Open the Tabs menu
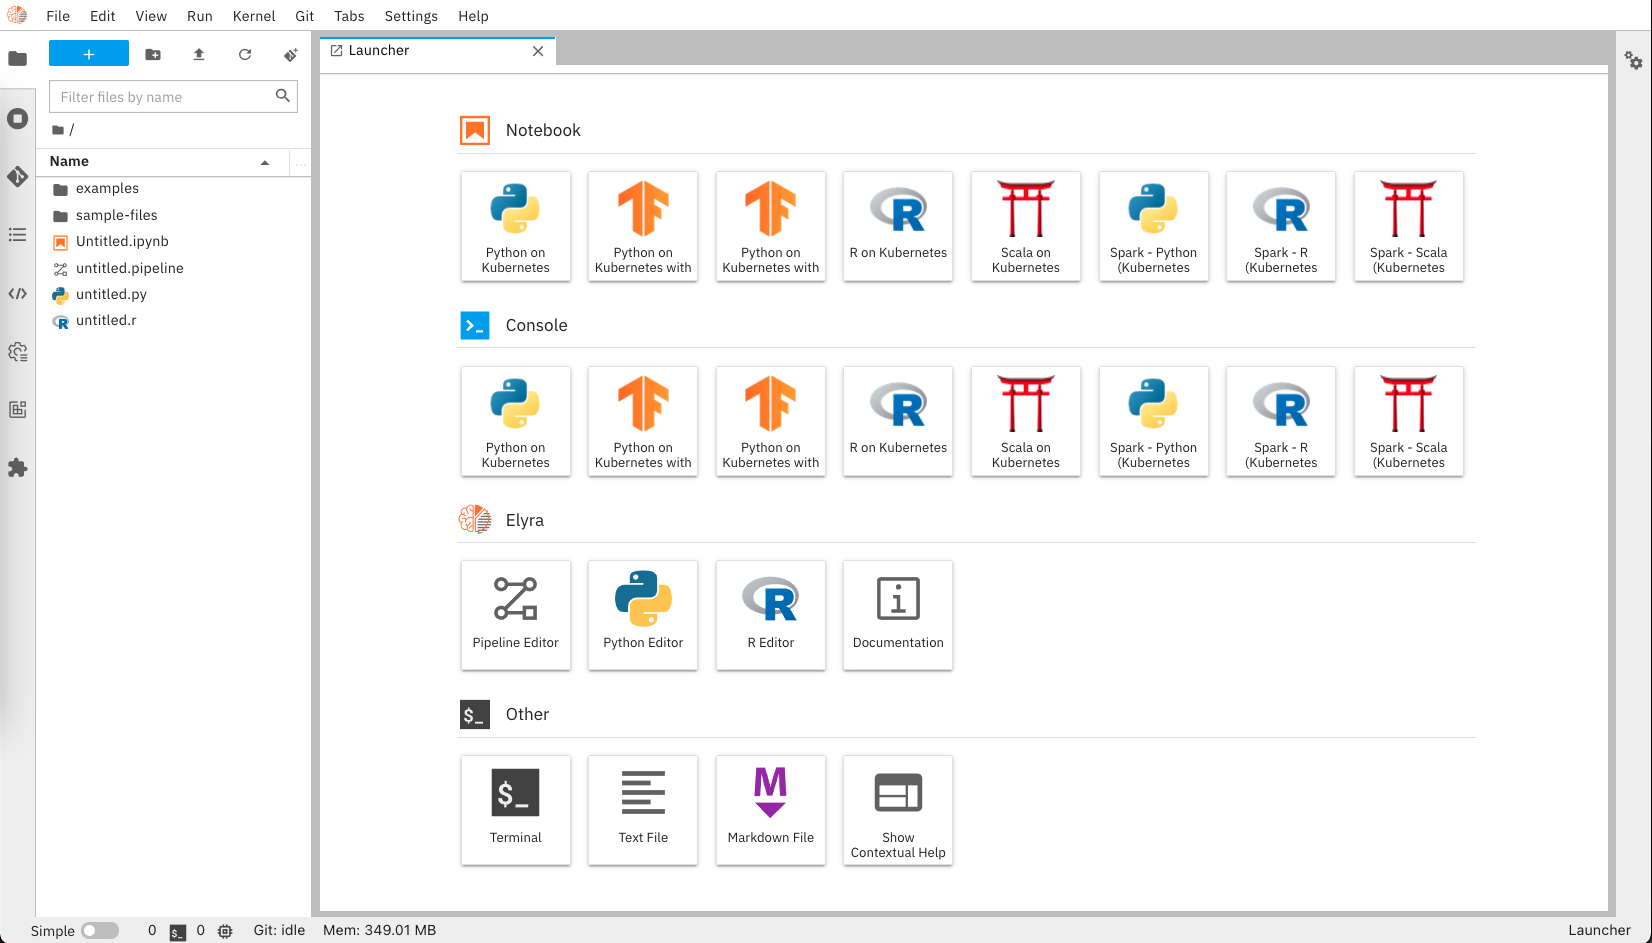Screen dimensions: 1652x943 [349, 16]
